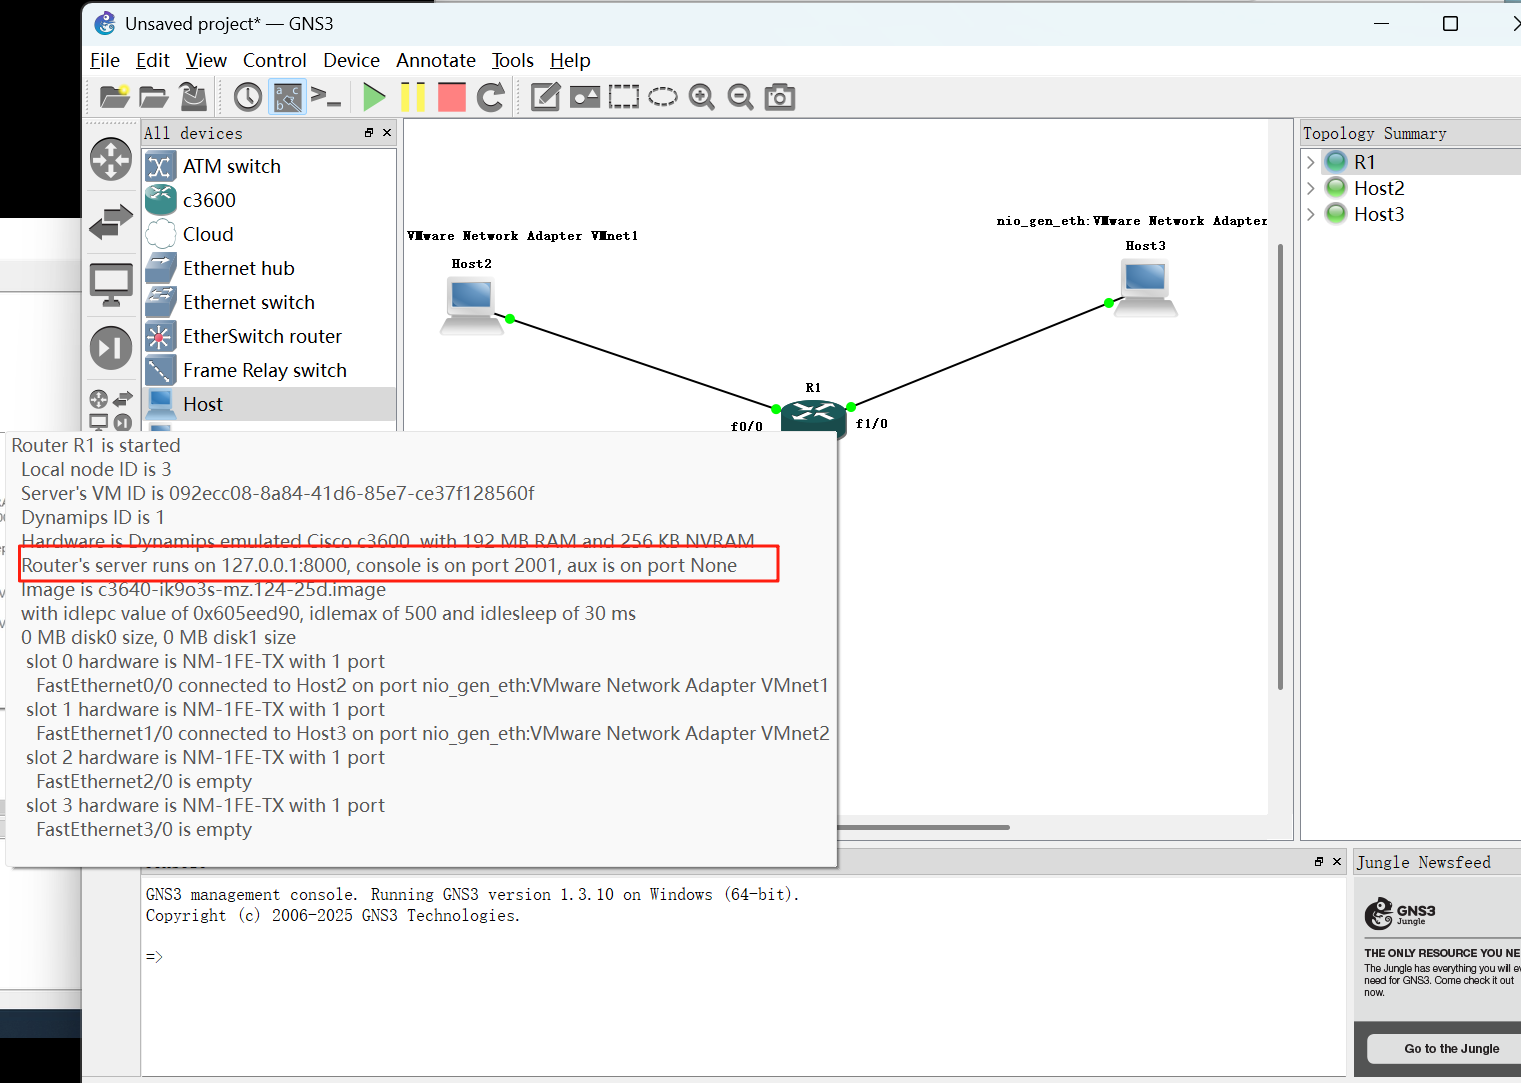Image resolution: width=1521 pixels, height=1083 pixels.
Task: Stop all devices with red square
Action: [x=452, y=97]
